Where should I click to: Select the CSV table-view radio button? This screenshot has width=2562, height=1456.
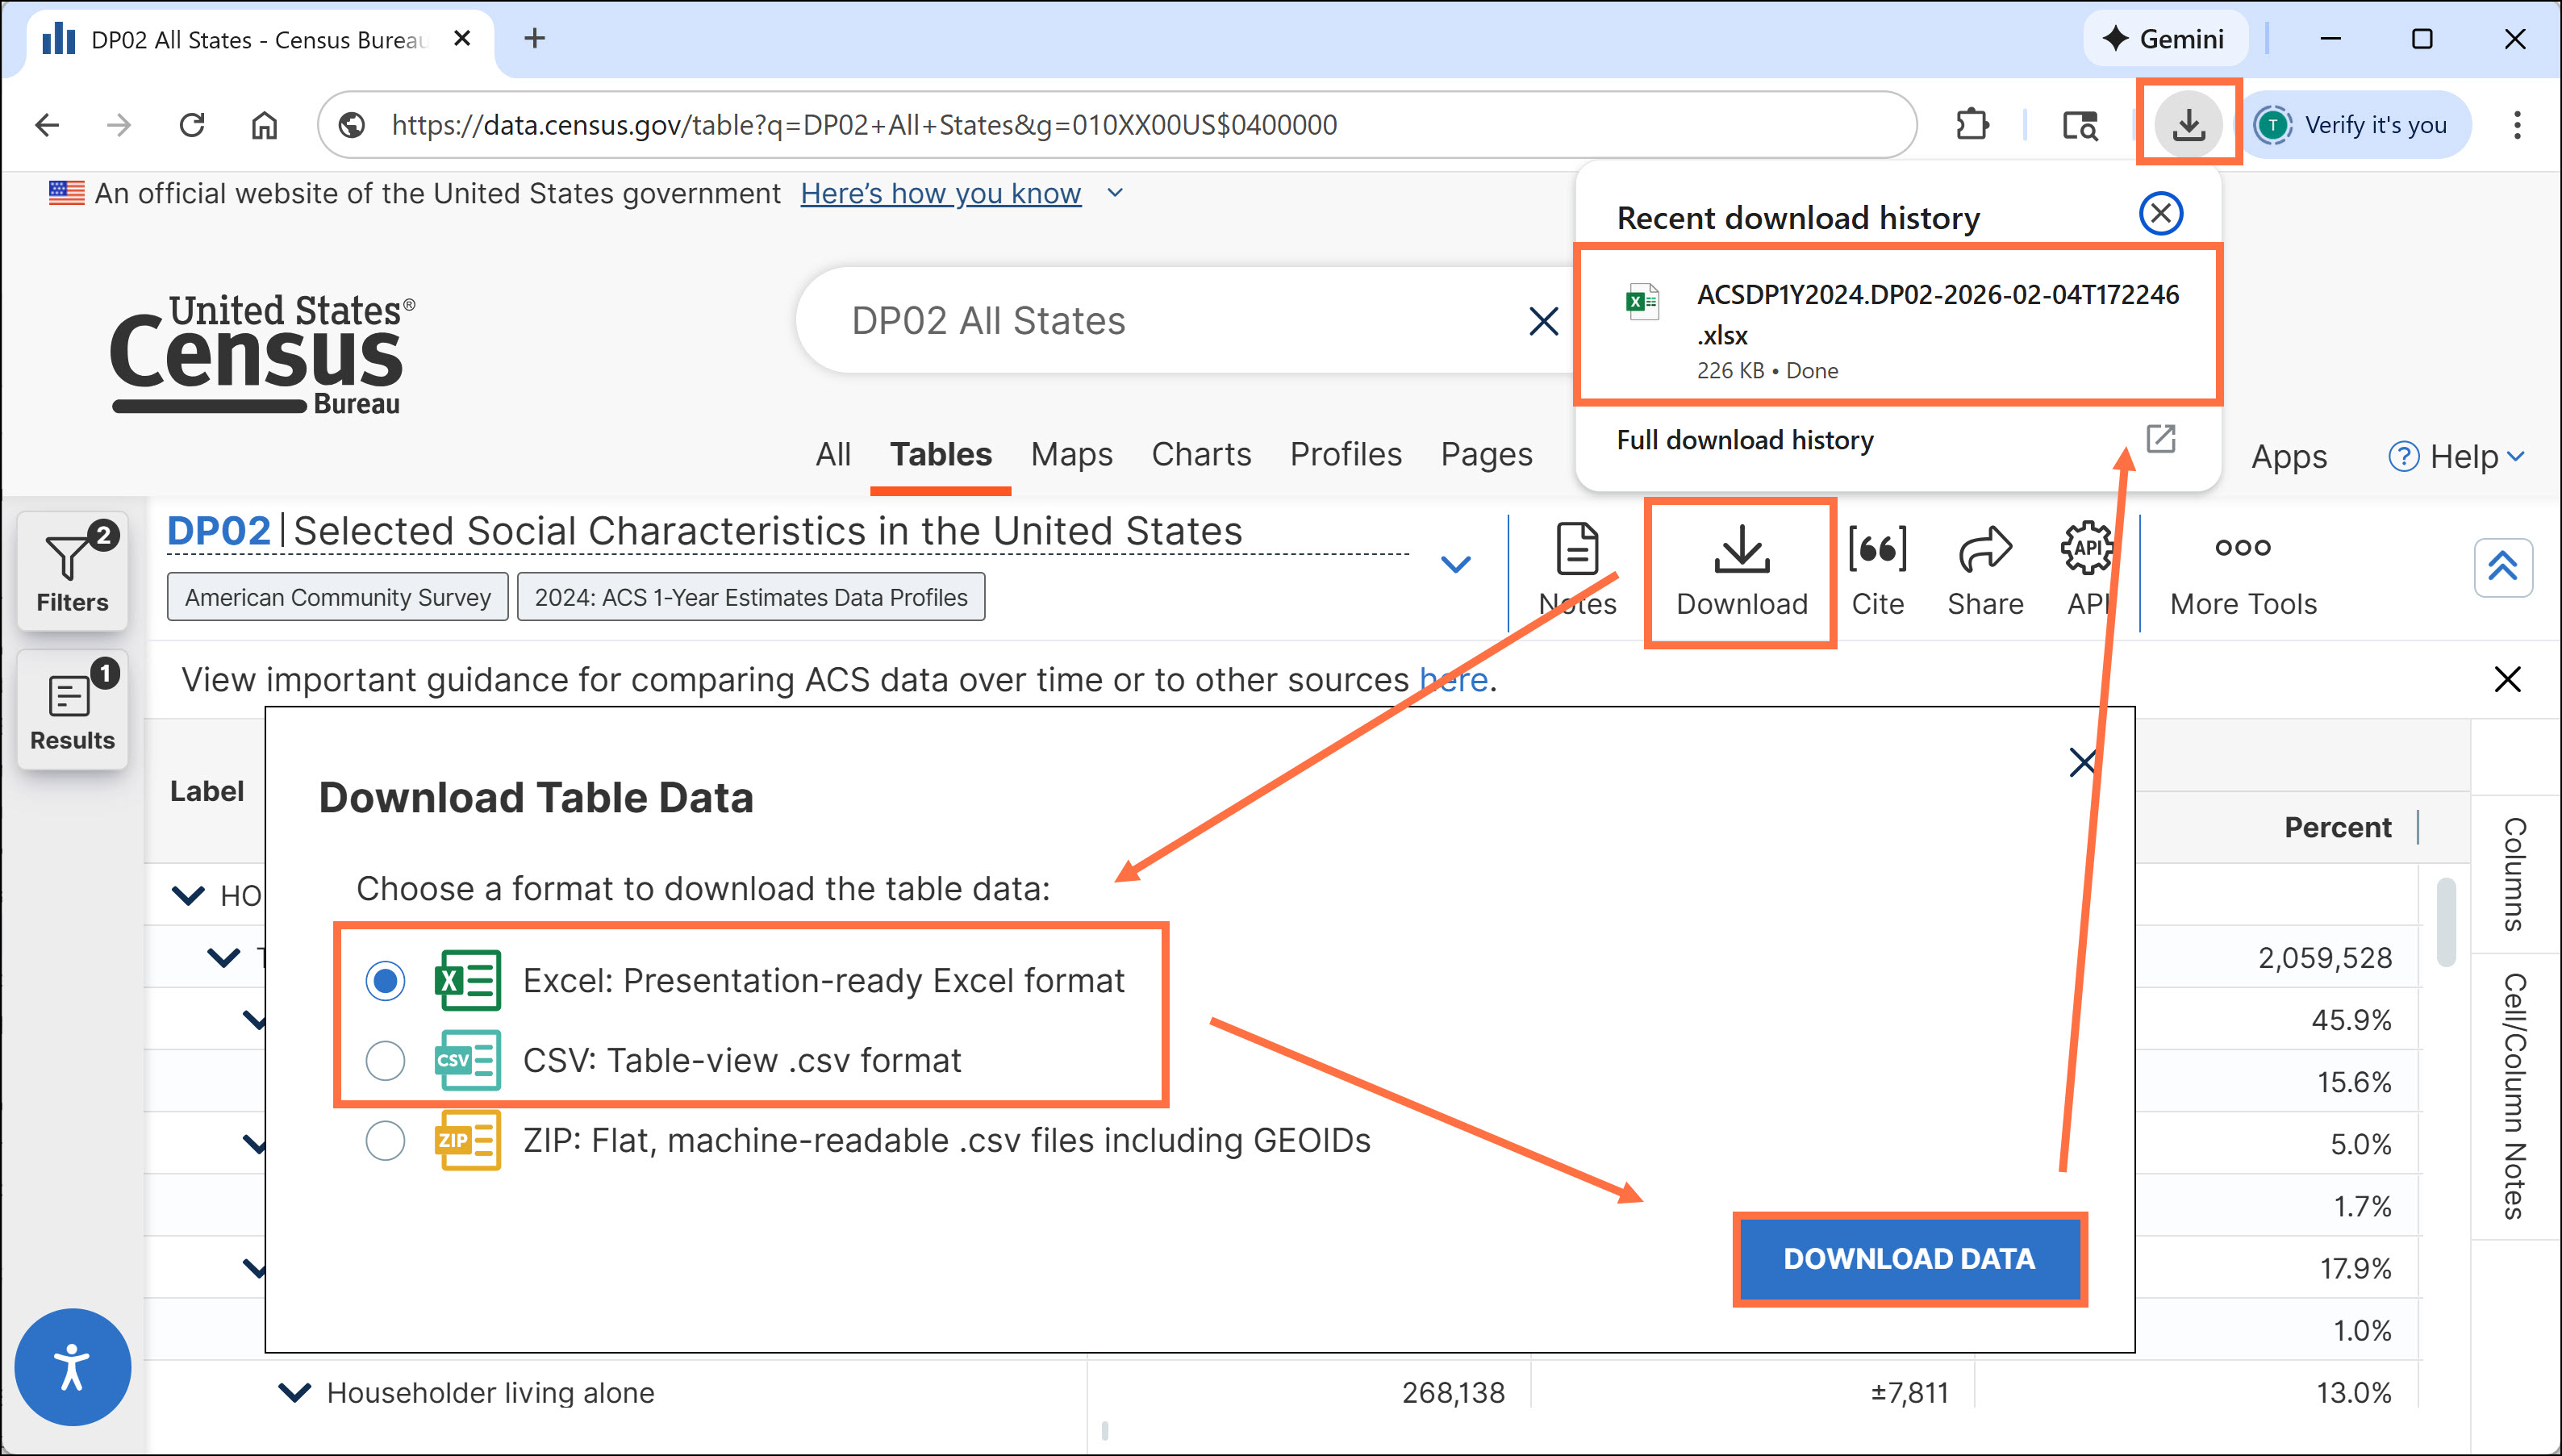(x=385, y=1060)
